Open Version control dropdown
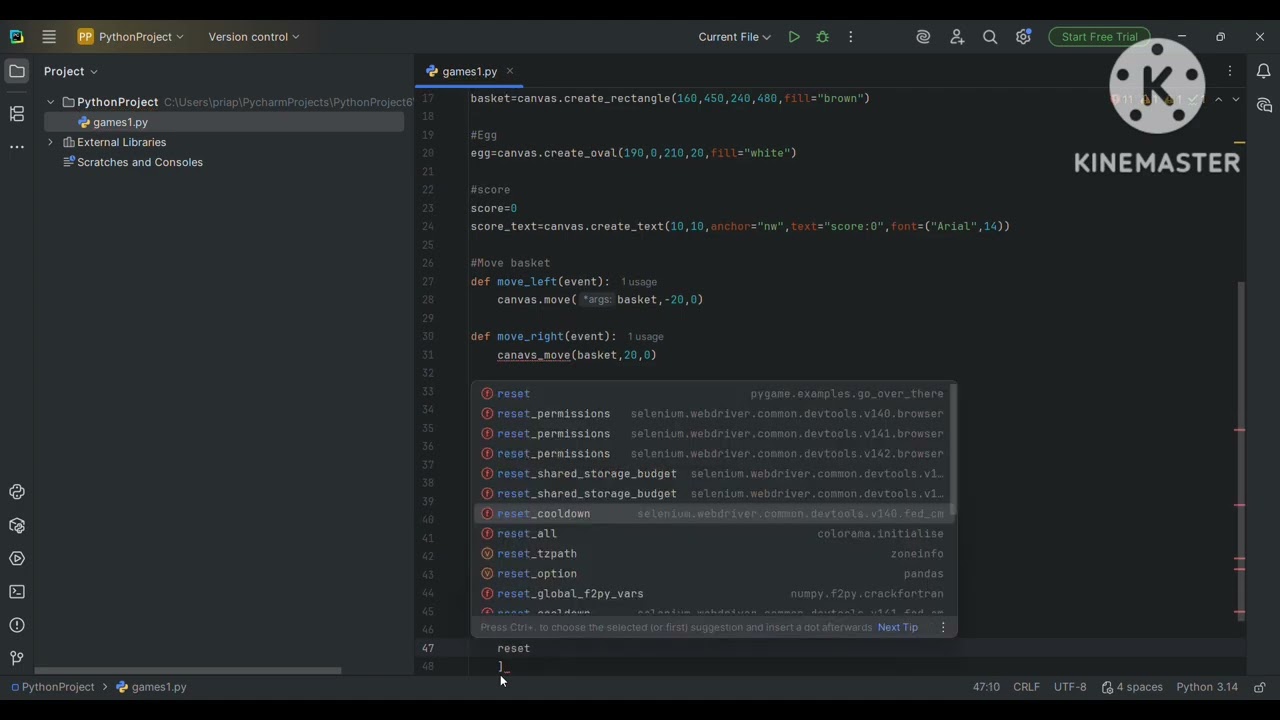Image resolution: width=1280 pixels, height=720 pixels. click(x=254, y=37)
